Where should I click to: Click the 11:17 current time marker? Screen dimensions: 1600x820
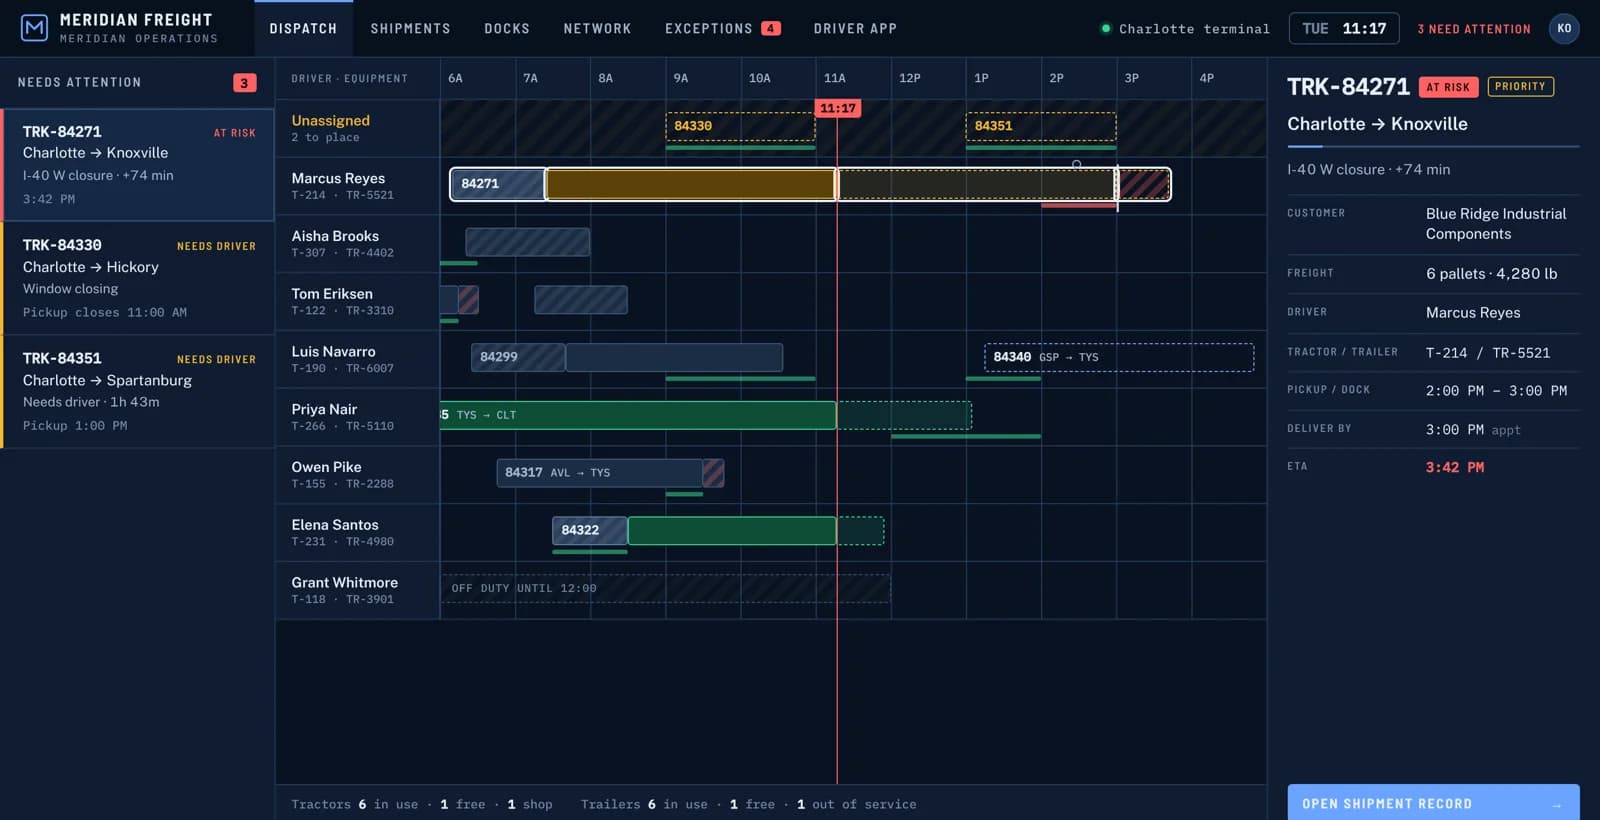click(838, 108)
